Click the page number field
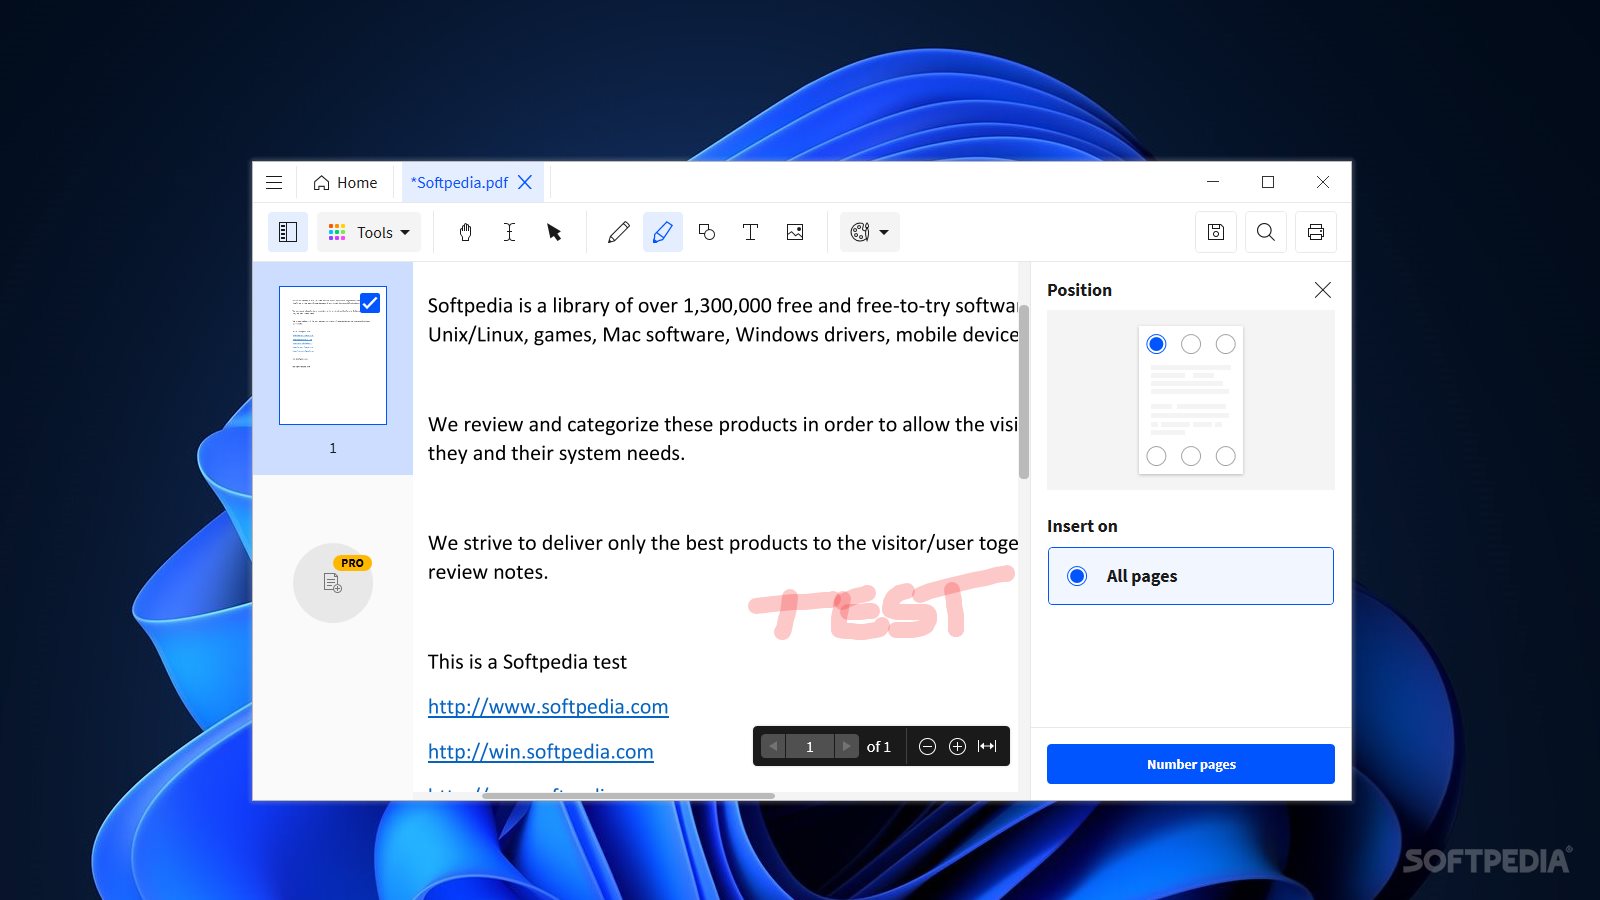The height and width of the screenshot is (900, 1600). pos(810,746)
